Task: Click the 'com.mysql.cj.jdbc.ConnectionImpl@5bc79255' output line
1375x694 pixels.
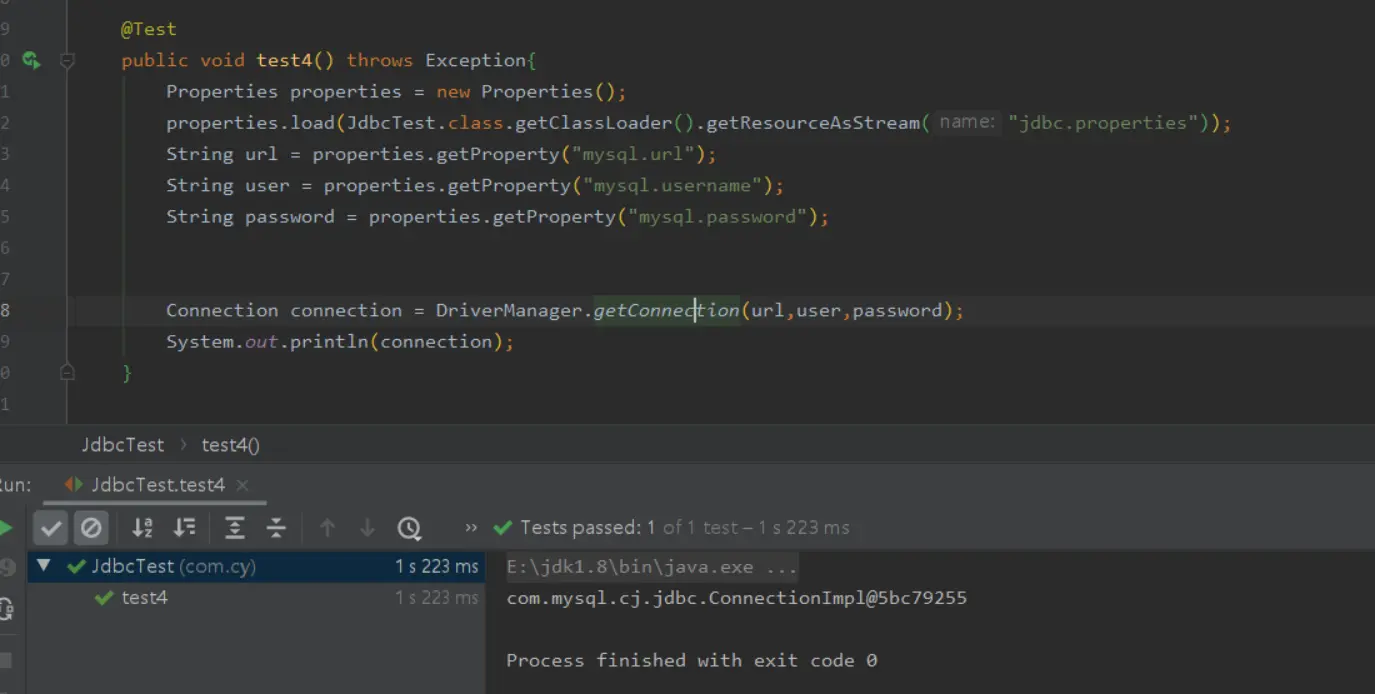Action: tap(737, 598)
